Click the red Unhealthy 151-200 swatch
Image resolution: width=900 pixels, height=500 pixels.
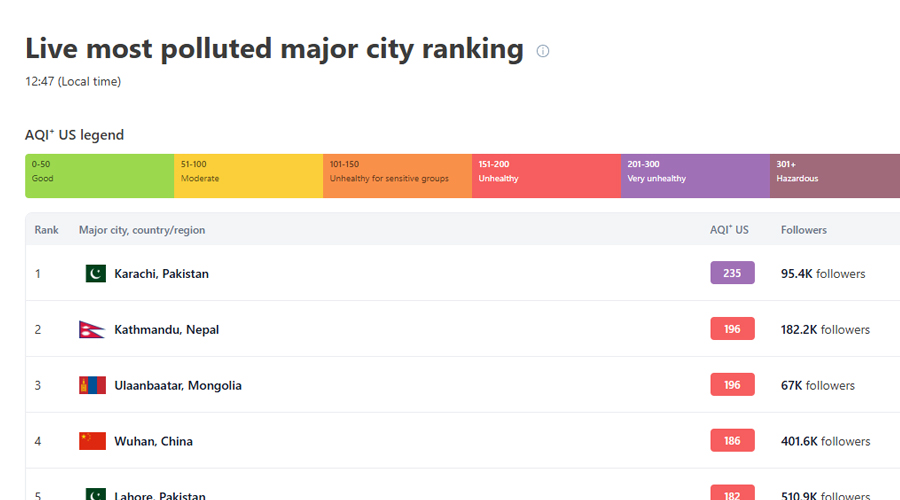click(546, 176)
